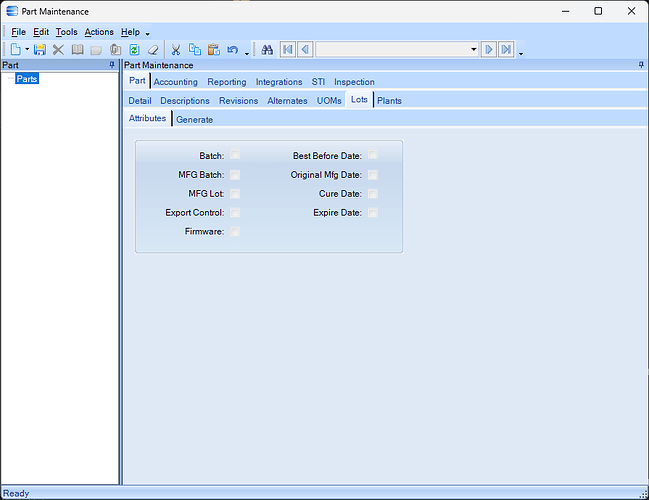Go to the previous record
This screenshot has height=500, width=649.
point(305,50)
